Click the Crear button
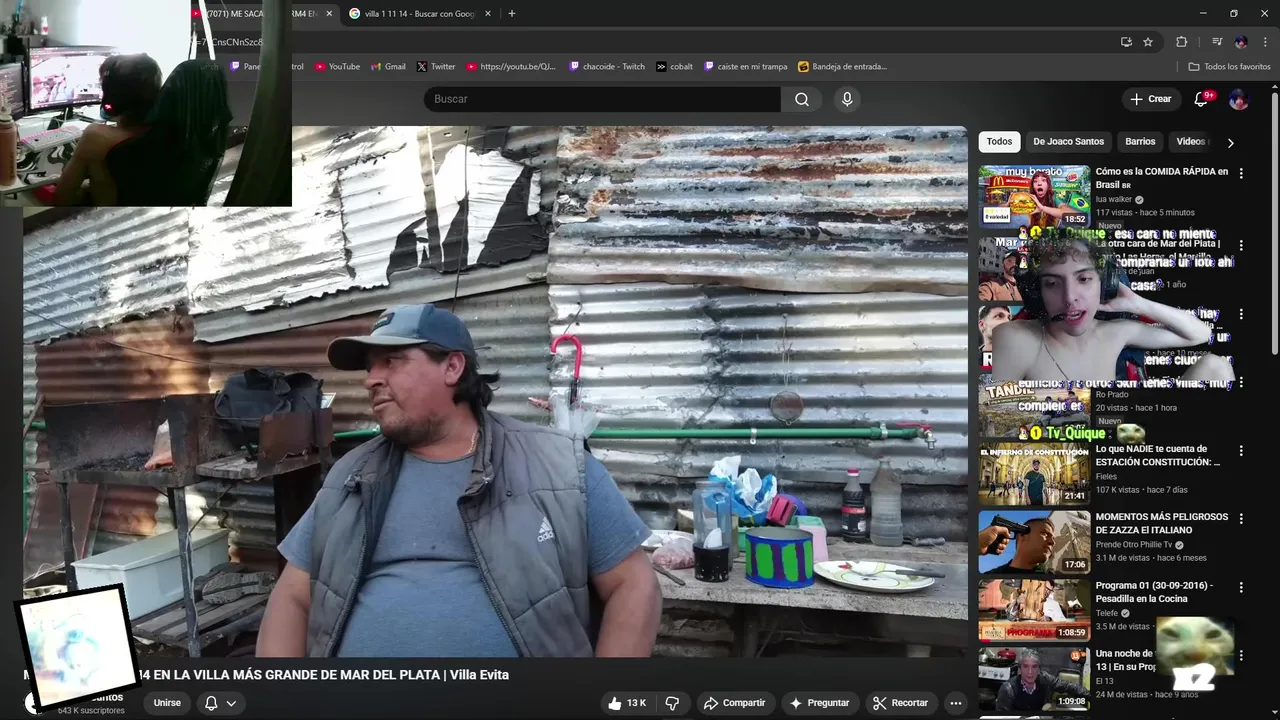1280x720 pixels. coord(1150,99)
